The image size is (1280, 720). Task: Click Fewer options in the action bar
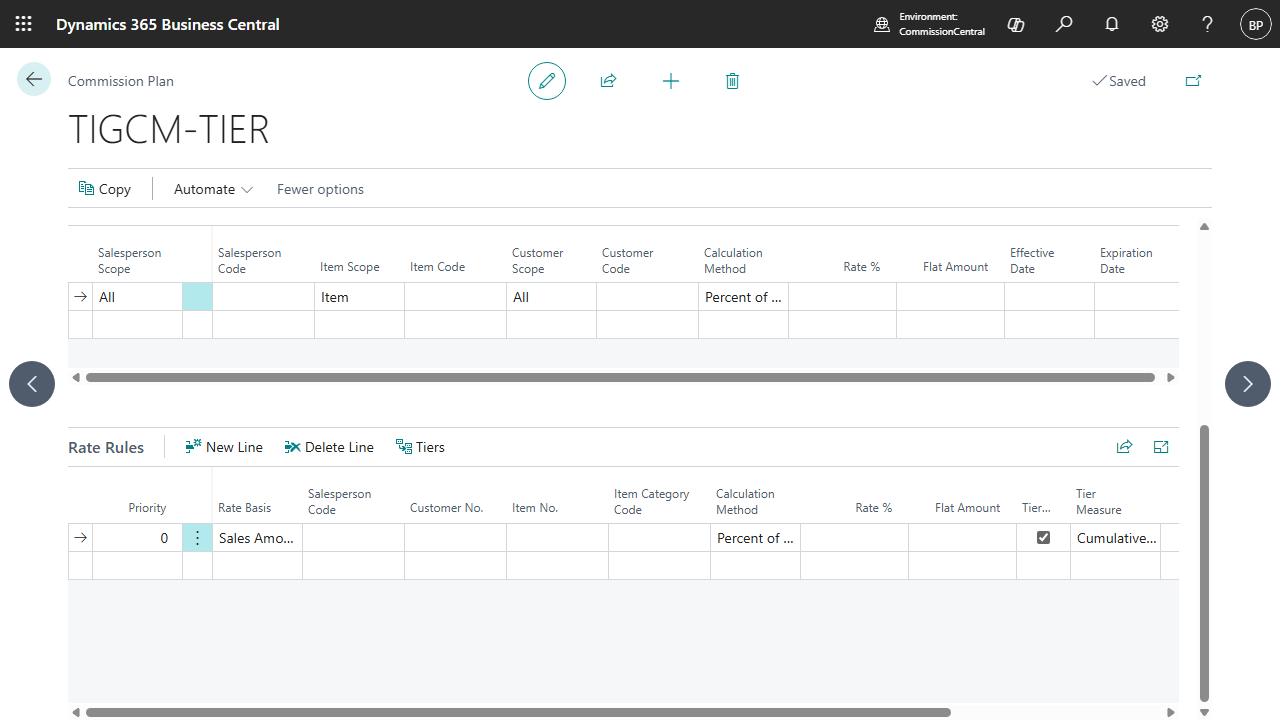pos(320,189)
